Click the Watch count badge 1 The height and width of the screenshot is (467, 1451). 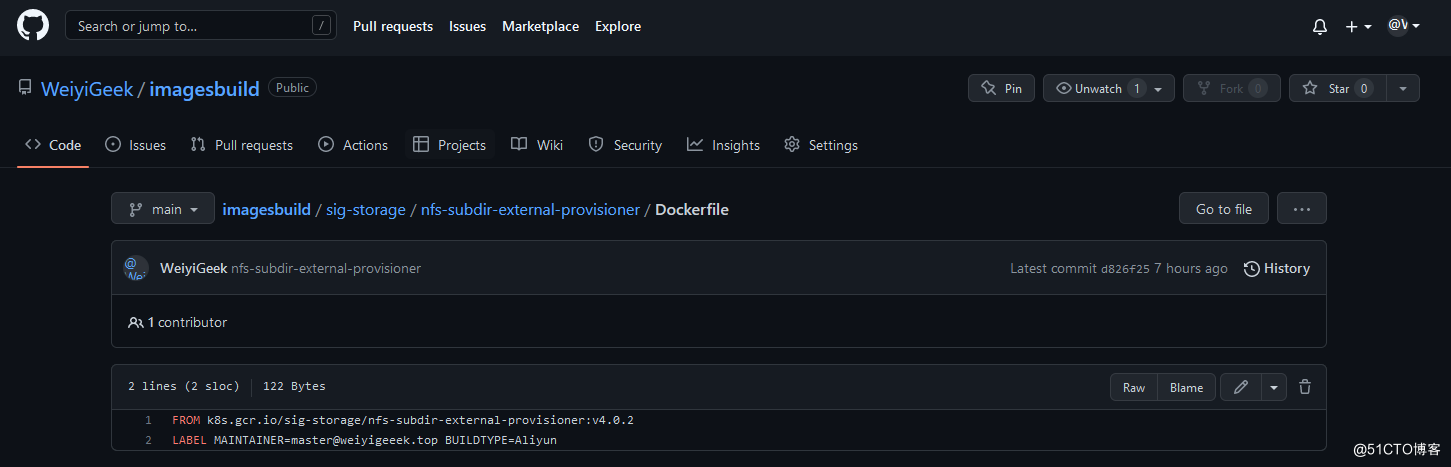tap(1136, 88)
